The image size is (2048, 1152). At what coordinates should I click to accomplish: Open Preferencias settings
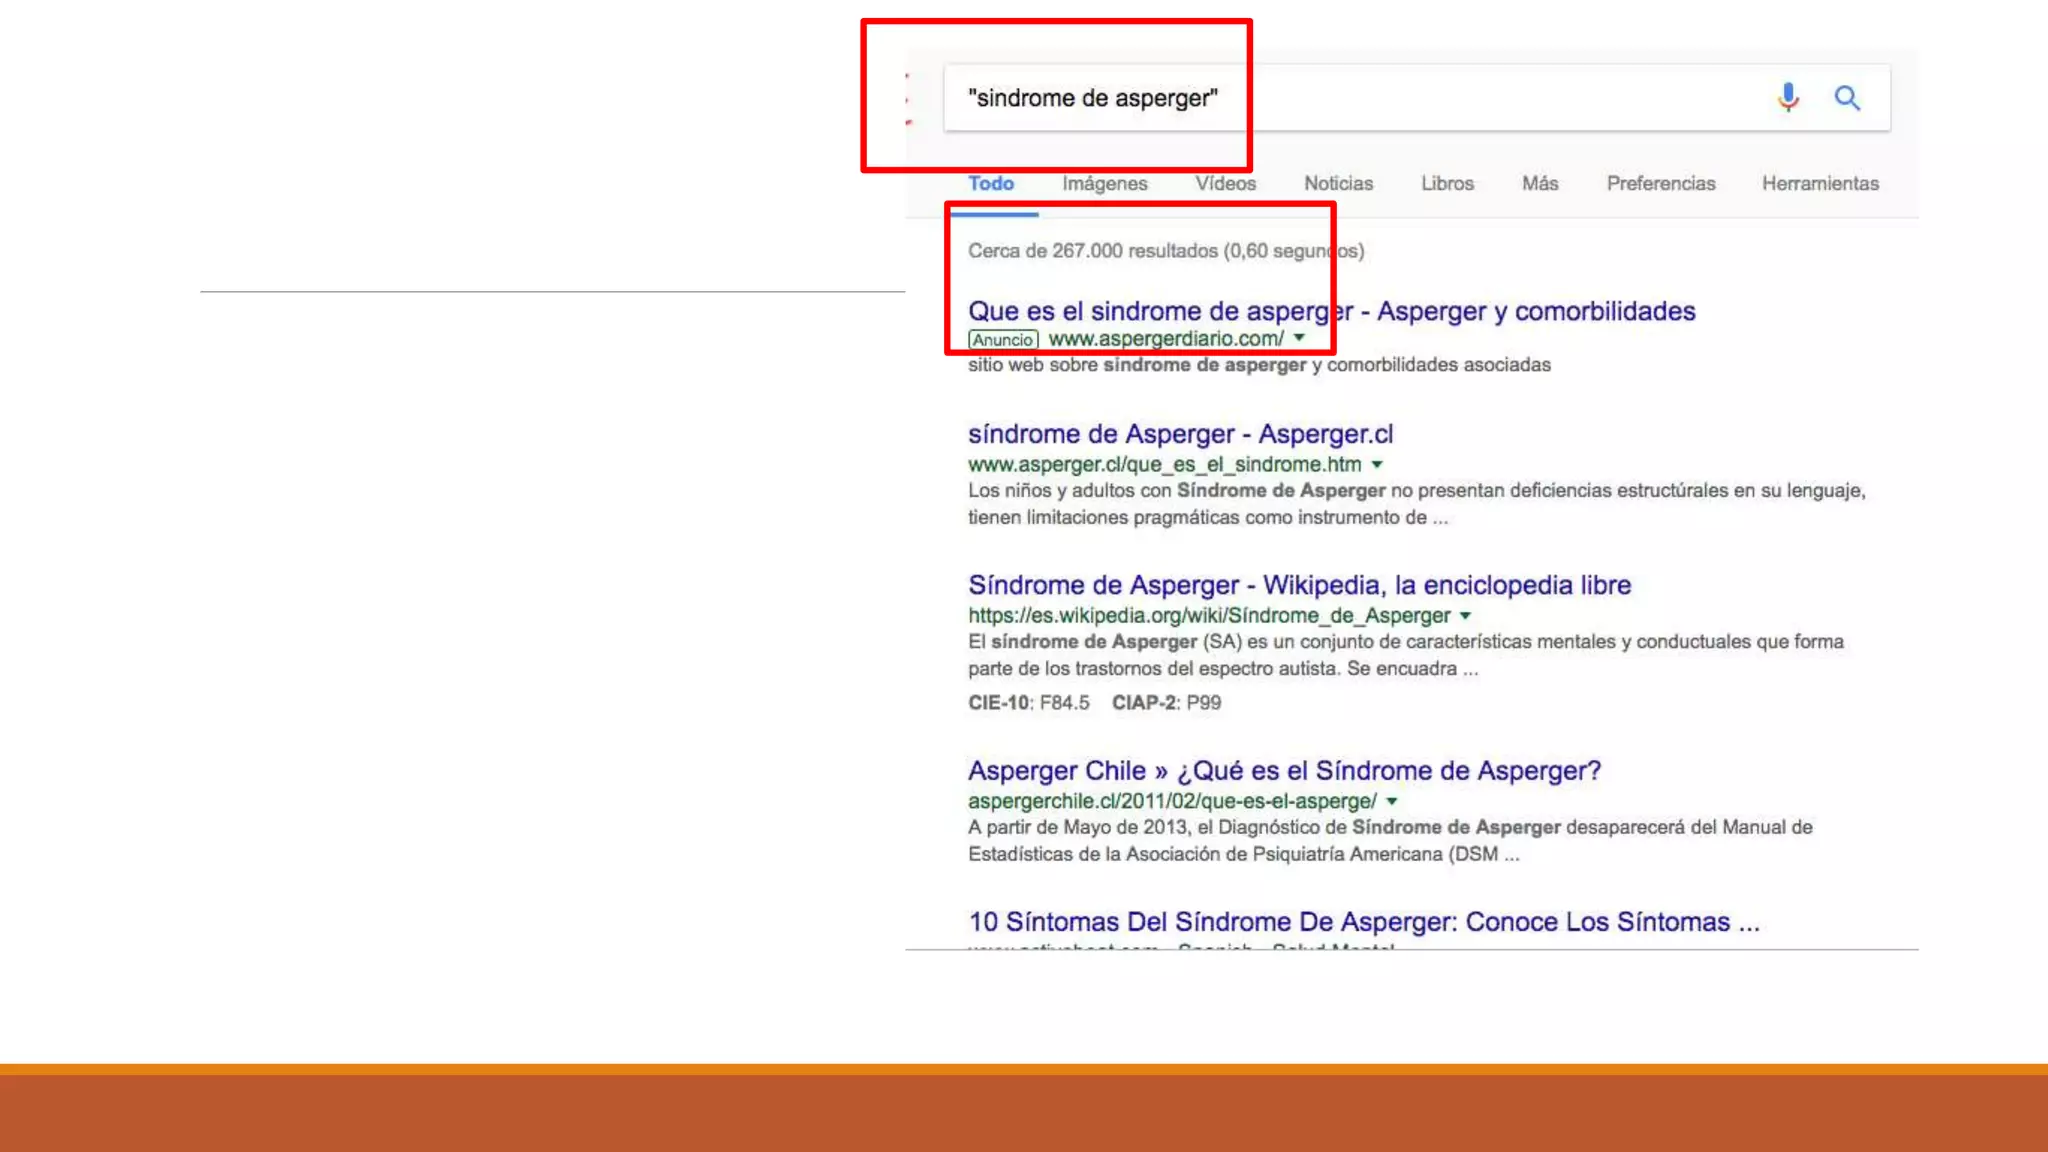[1660, 183]
